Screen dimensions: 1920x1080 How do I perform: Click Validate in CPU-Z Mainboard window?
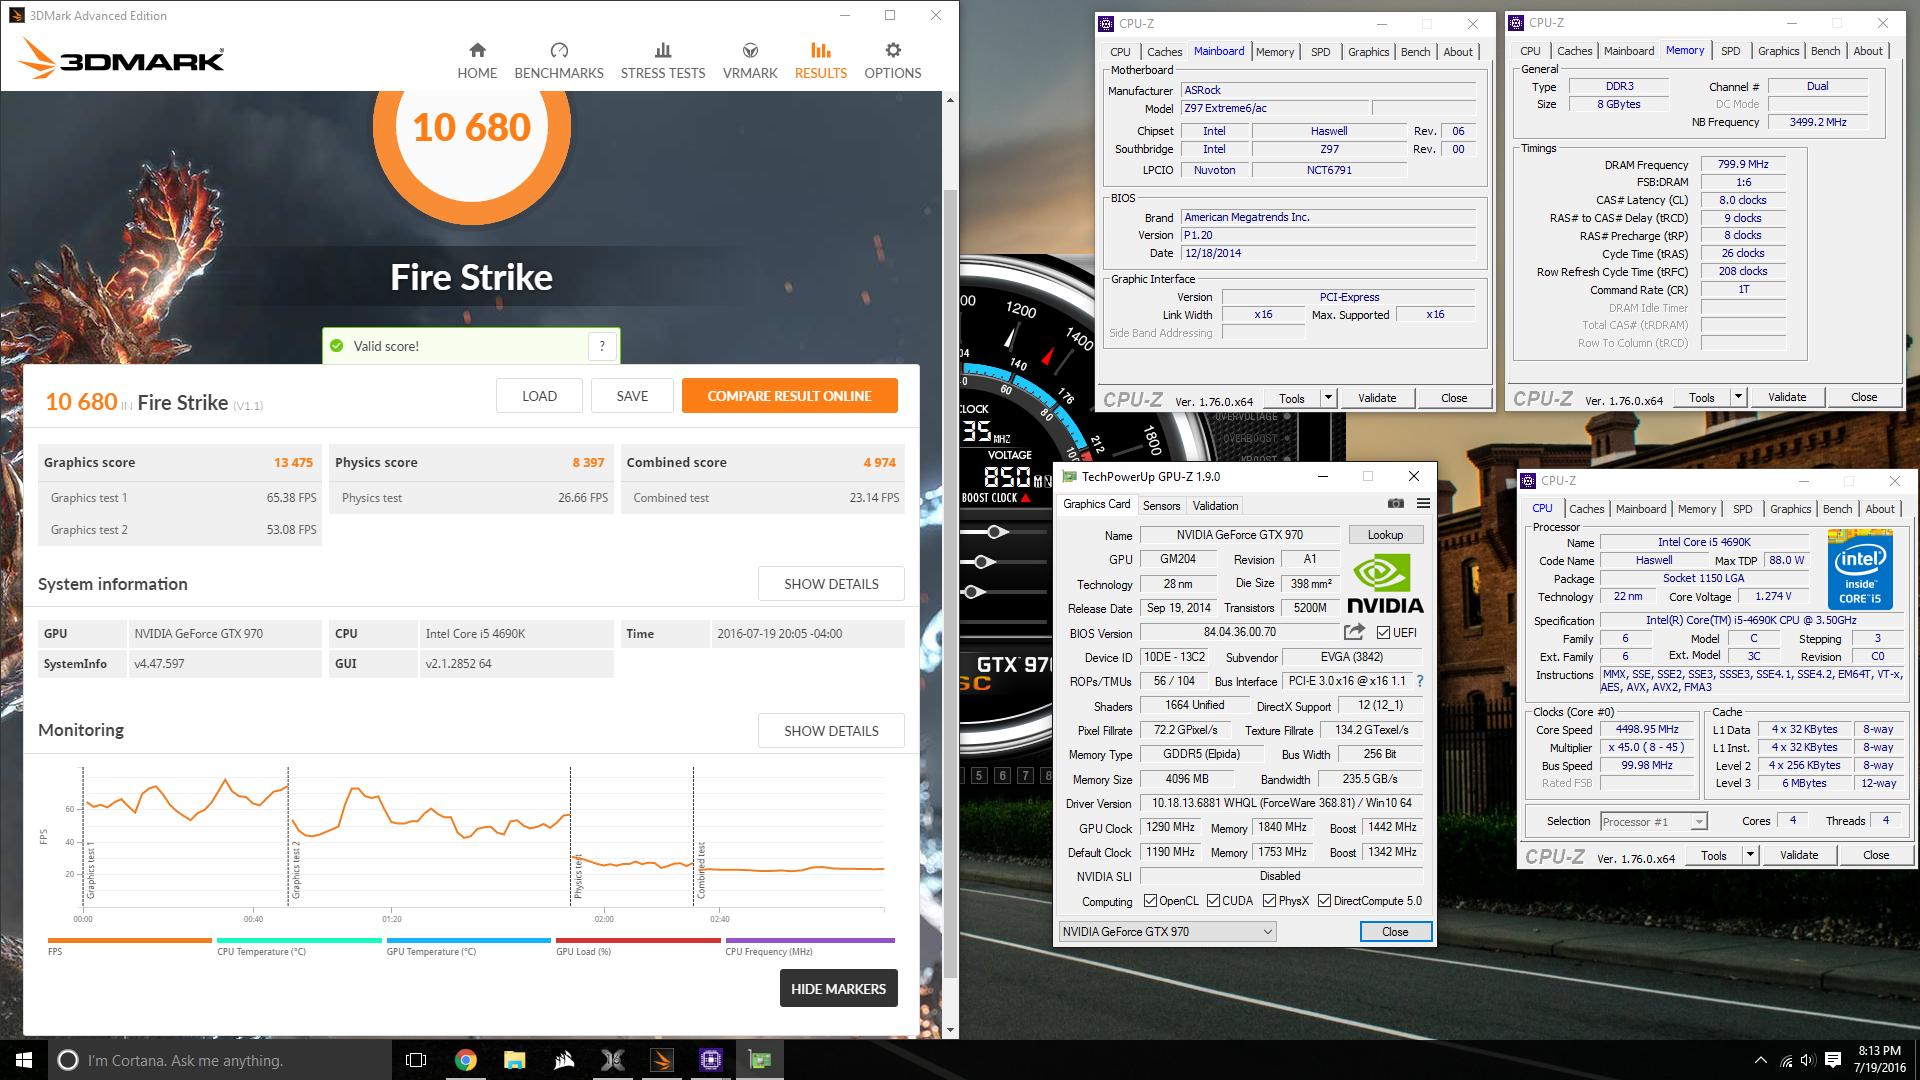pyautogui.click(x=1377, y=398)
